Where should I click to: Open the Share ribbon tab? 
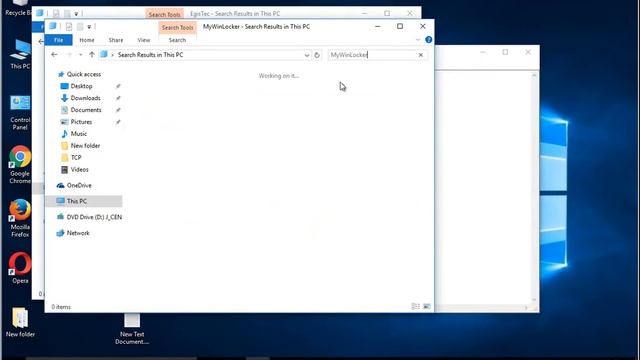[116, 40]
